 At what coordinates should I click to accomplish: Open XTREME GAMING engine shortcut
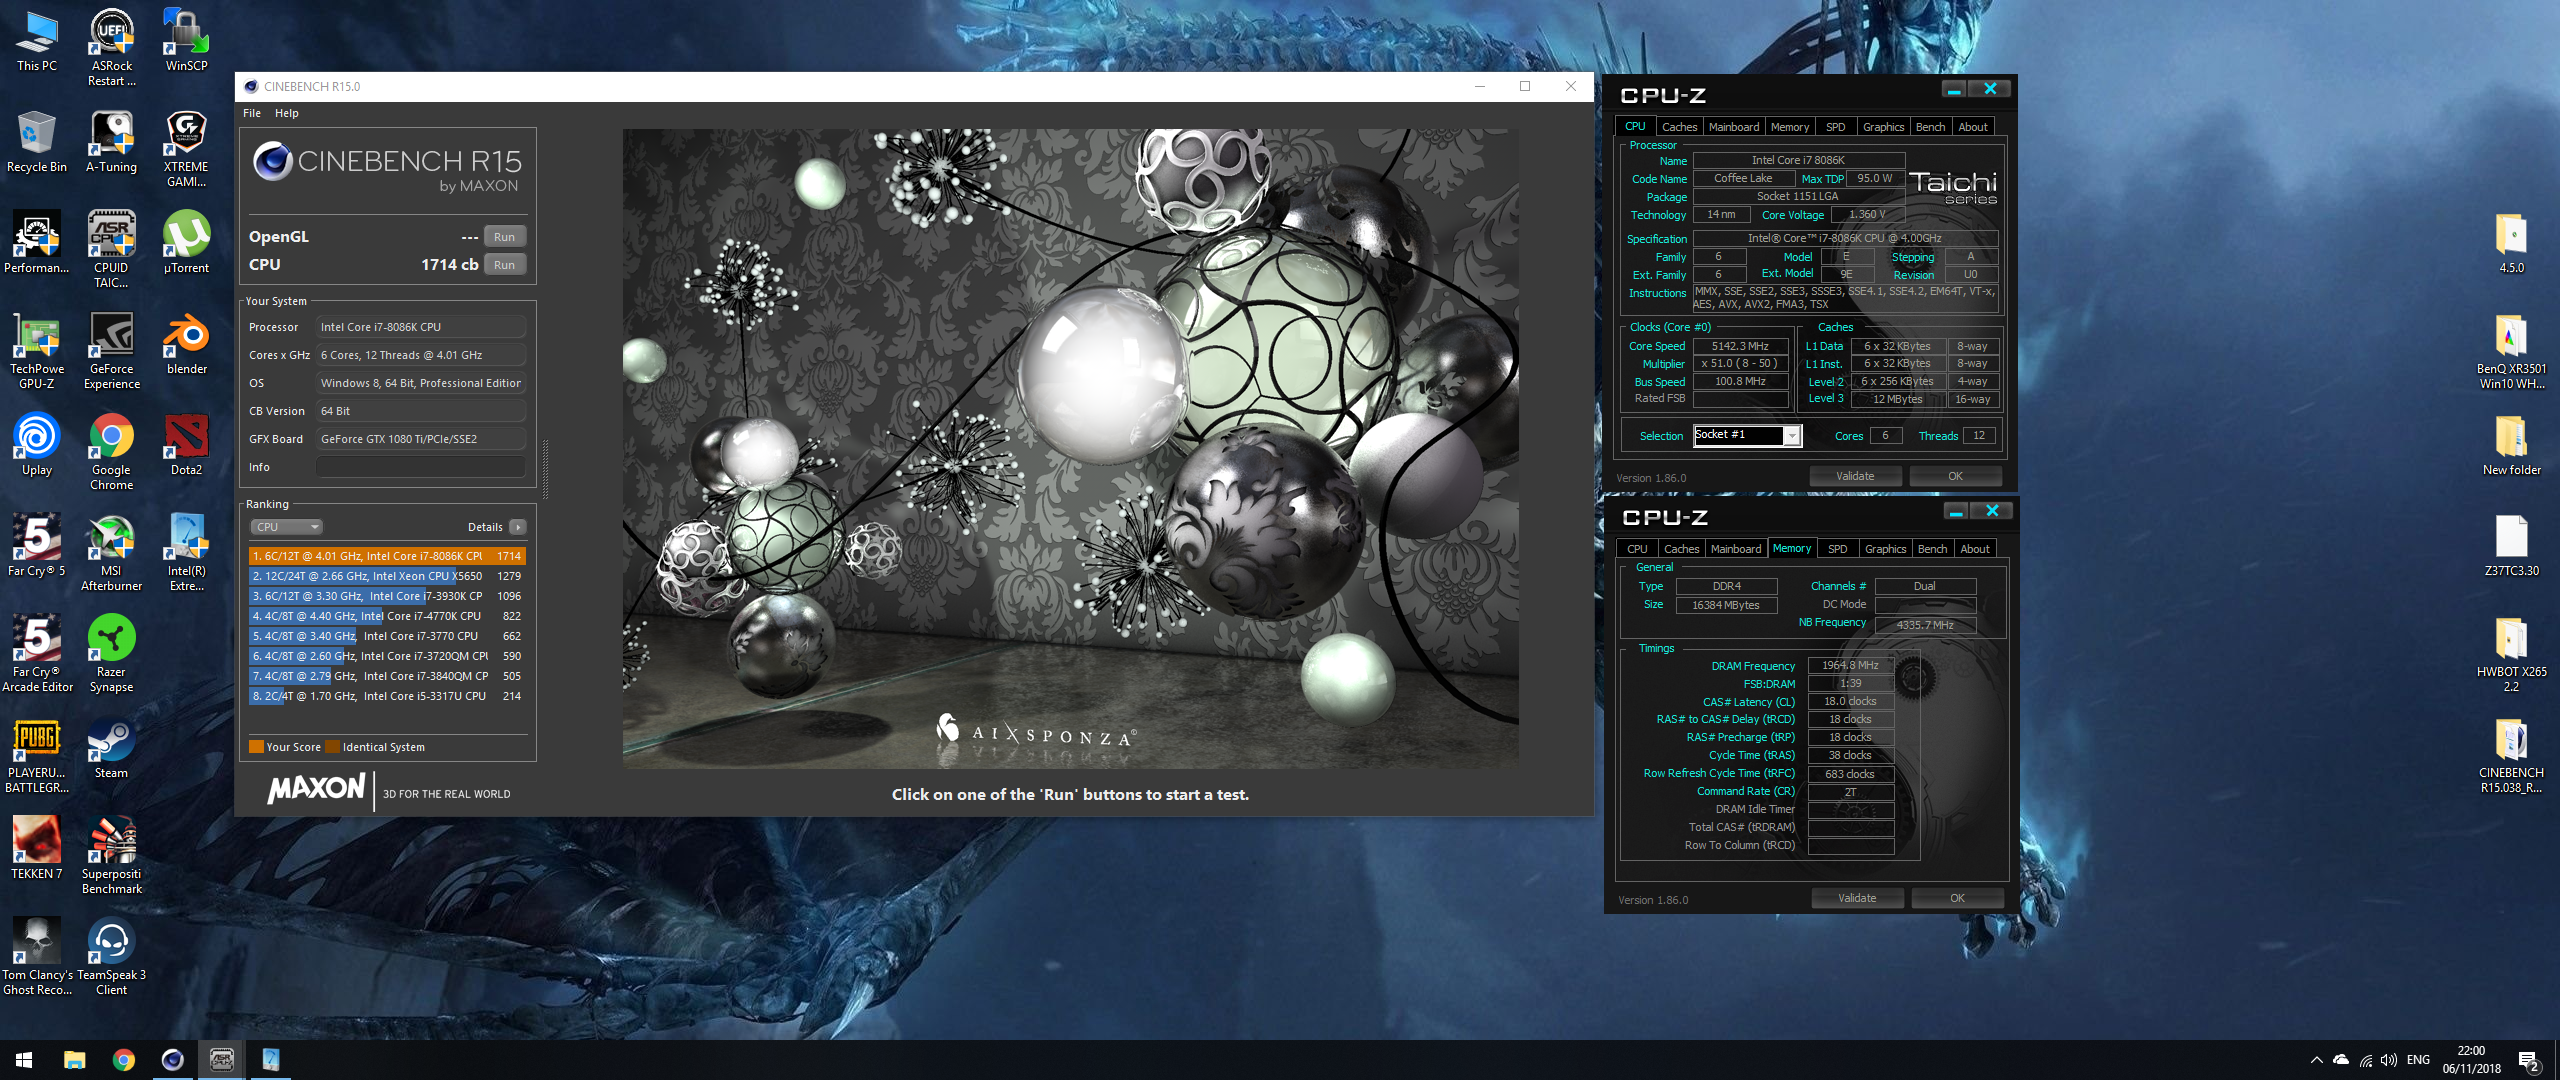[187, 150]
